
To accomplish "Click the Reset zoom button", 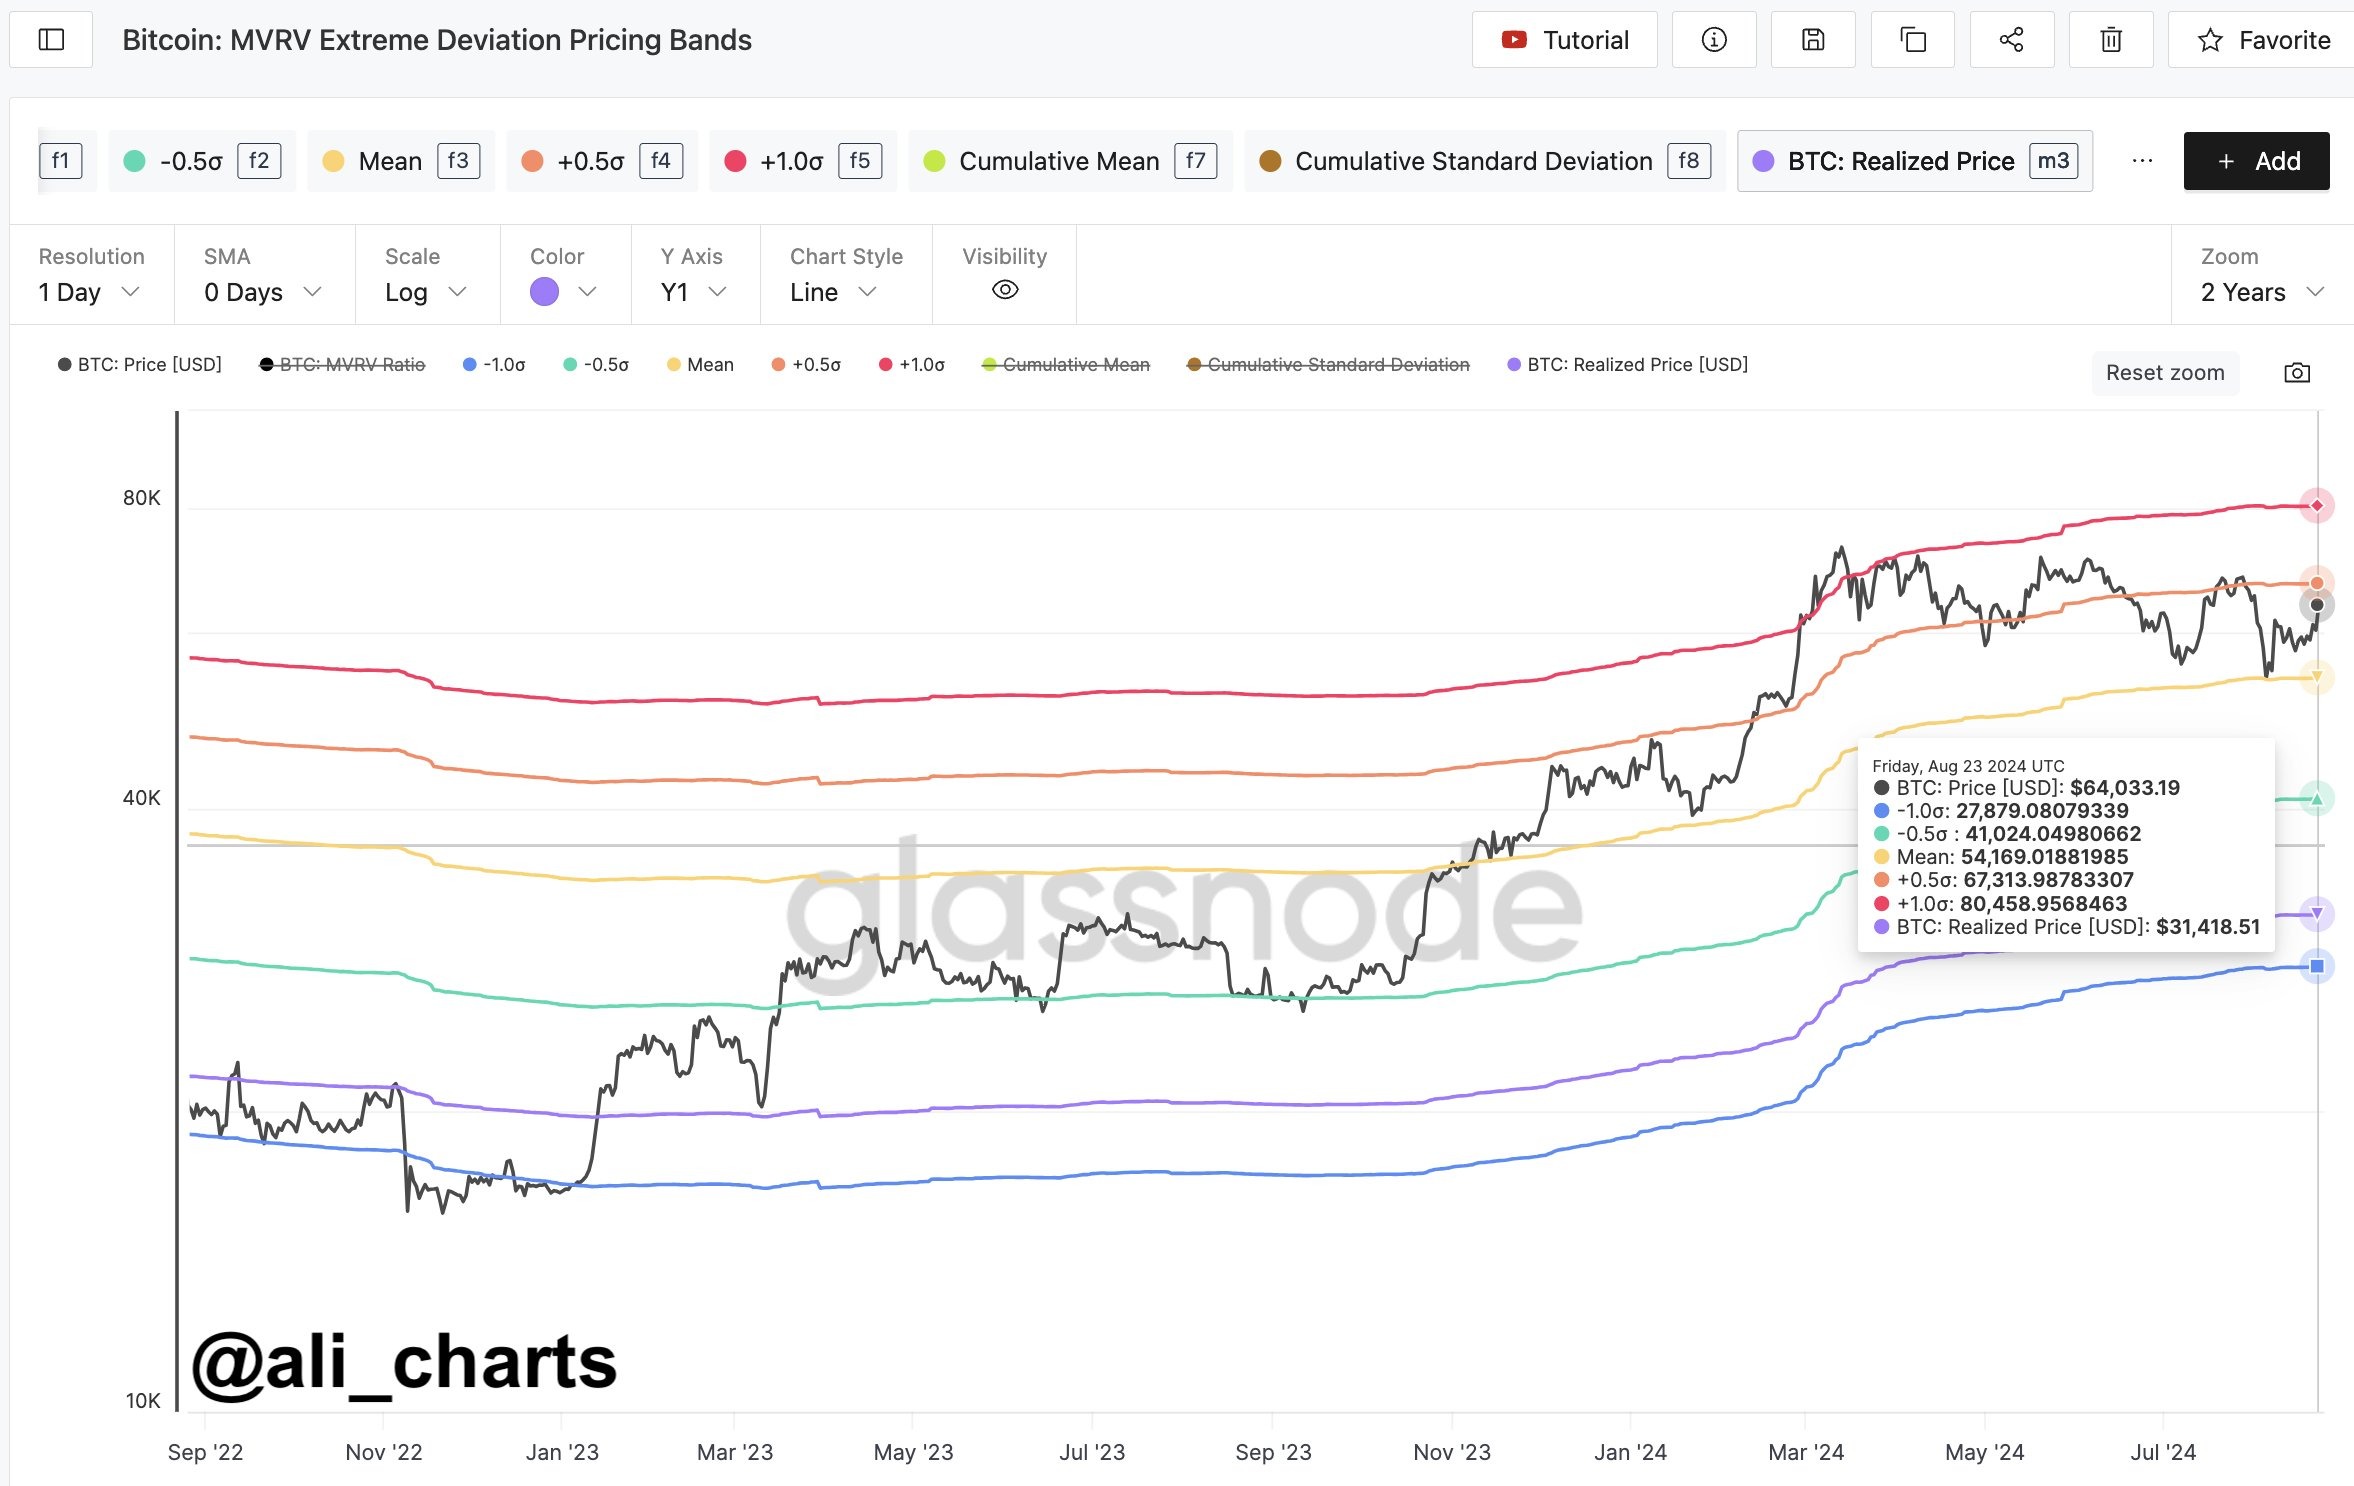I will tap(2164, 373).
